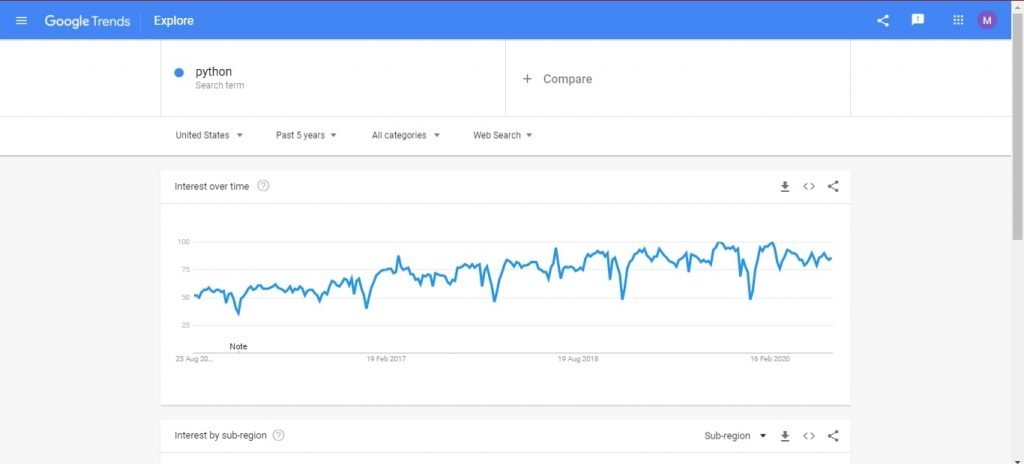Open the send feedback icon

click(918, 20)
